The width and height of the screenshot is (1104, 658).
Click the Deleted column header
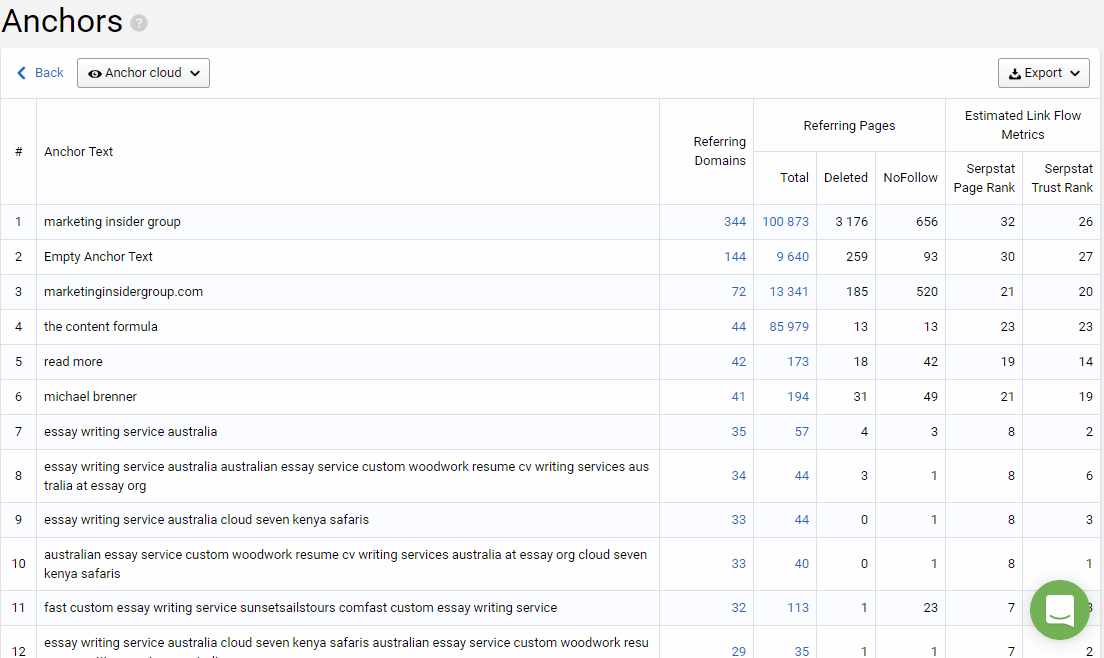click(845, 178)
